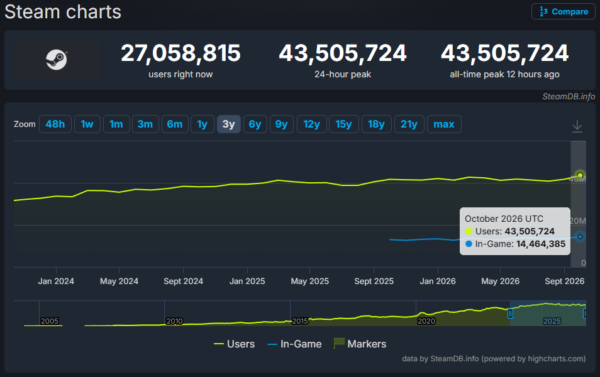Set zoom range to 21y
Screen dimensions: 600x377
pos(409,124)
